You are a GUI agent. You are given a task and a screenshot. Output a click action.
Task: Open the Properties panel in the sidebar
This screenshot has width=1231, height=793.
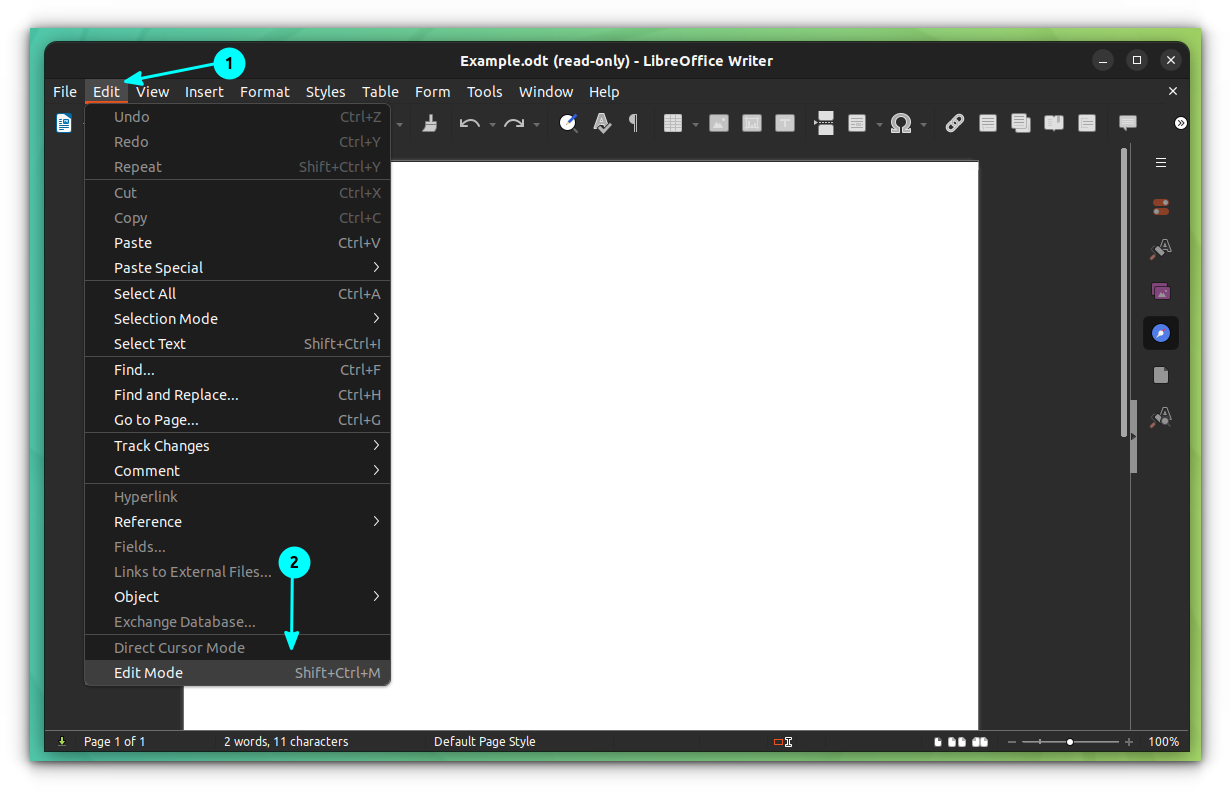[1160, 207]
